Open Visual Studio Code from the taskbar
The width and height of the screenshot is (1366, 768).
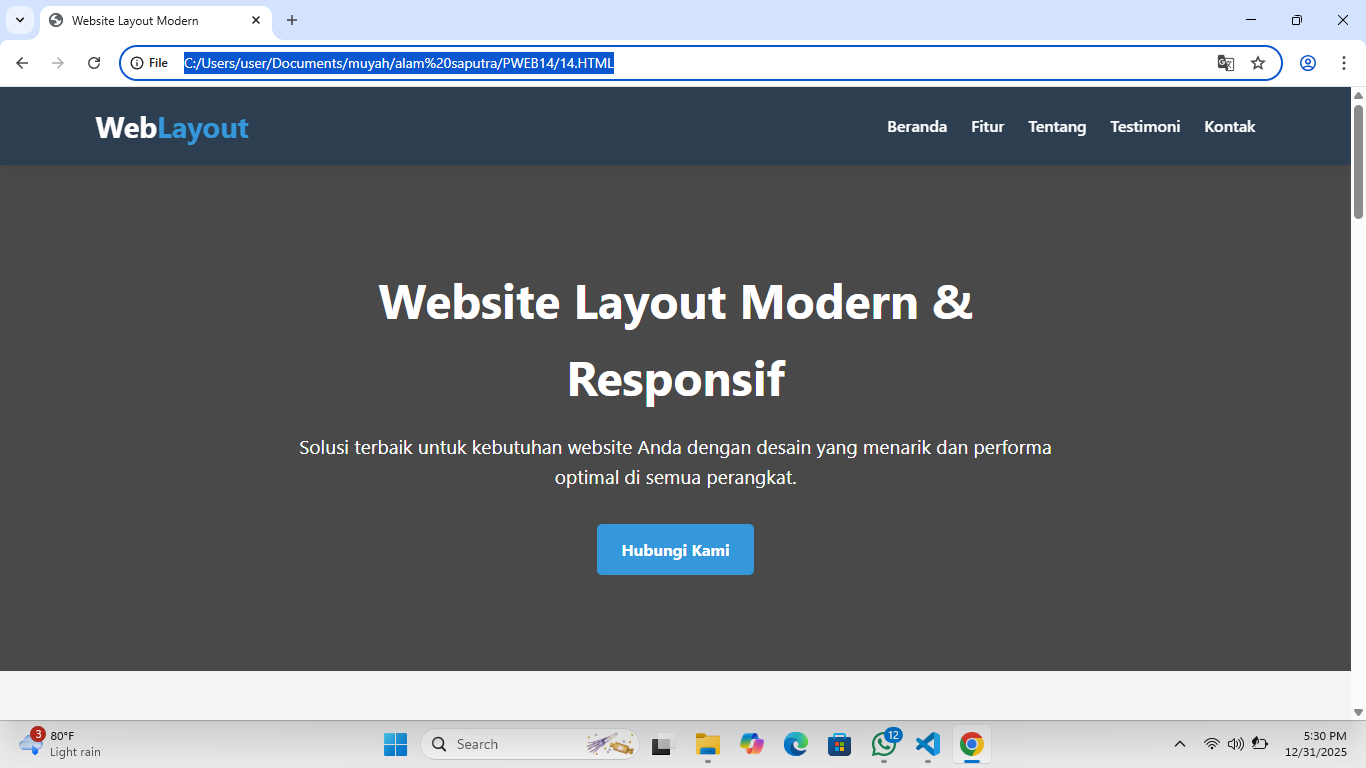pos(928,744)
